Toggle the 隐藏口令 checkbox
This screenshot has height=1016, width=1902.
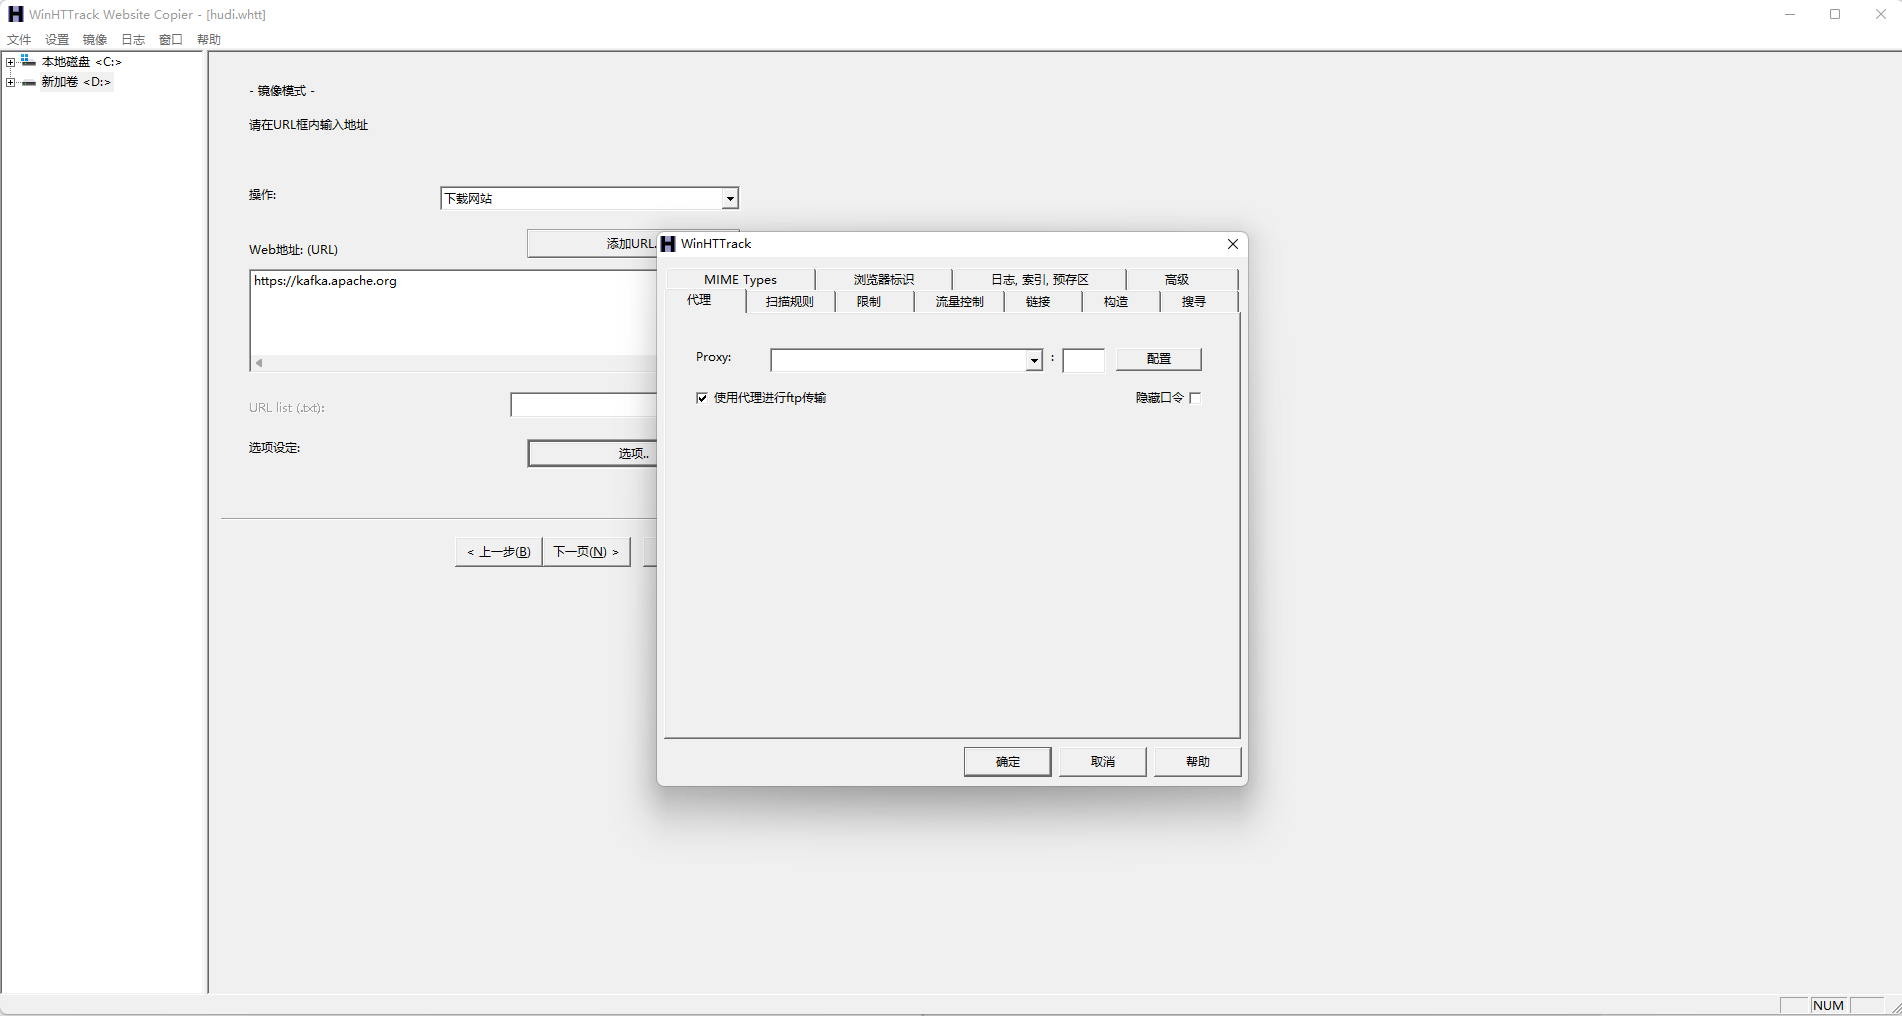(x=1195, y=398)
